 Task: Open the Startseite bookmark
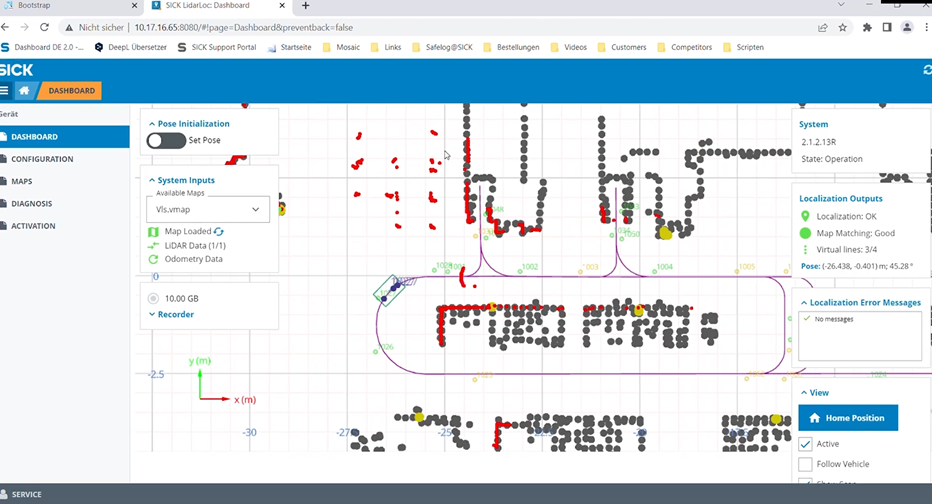click(289, 48)
